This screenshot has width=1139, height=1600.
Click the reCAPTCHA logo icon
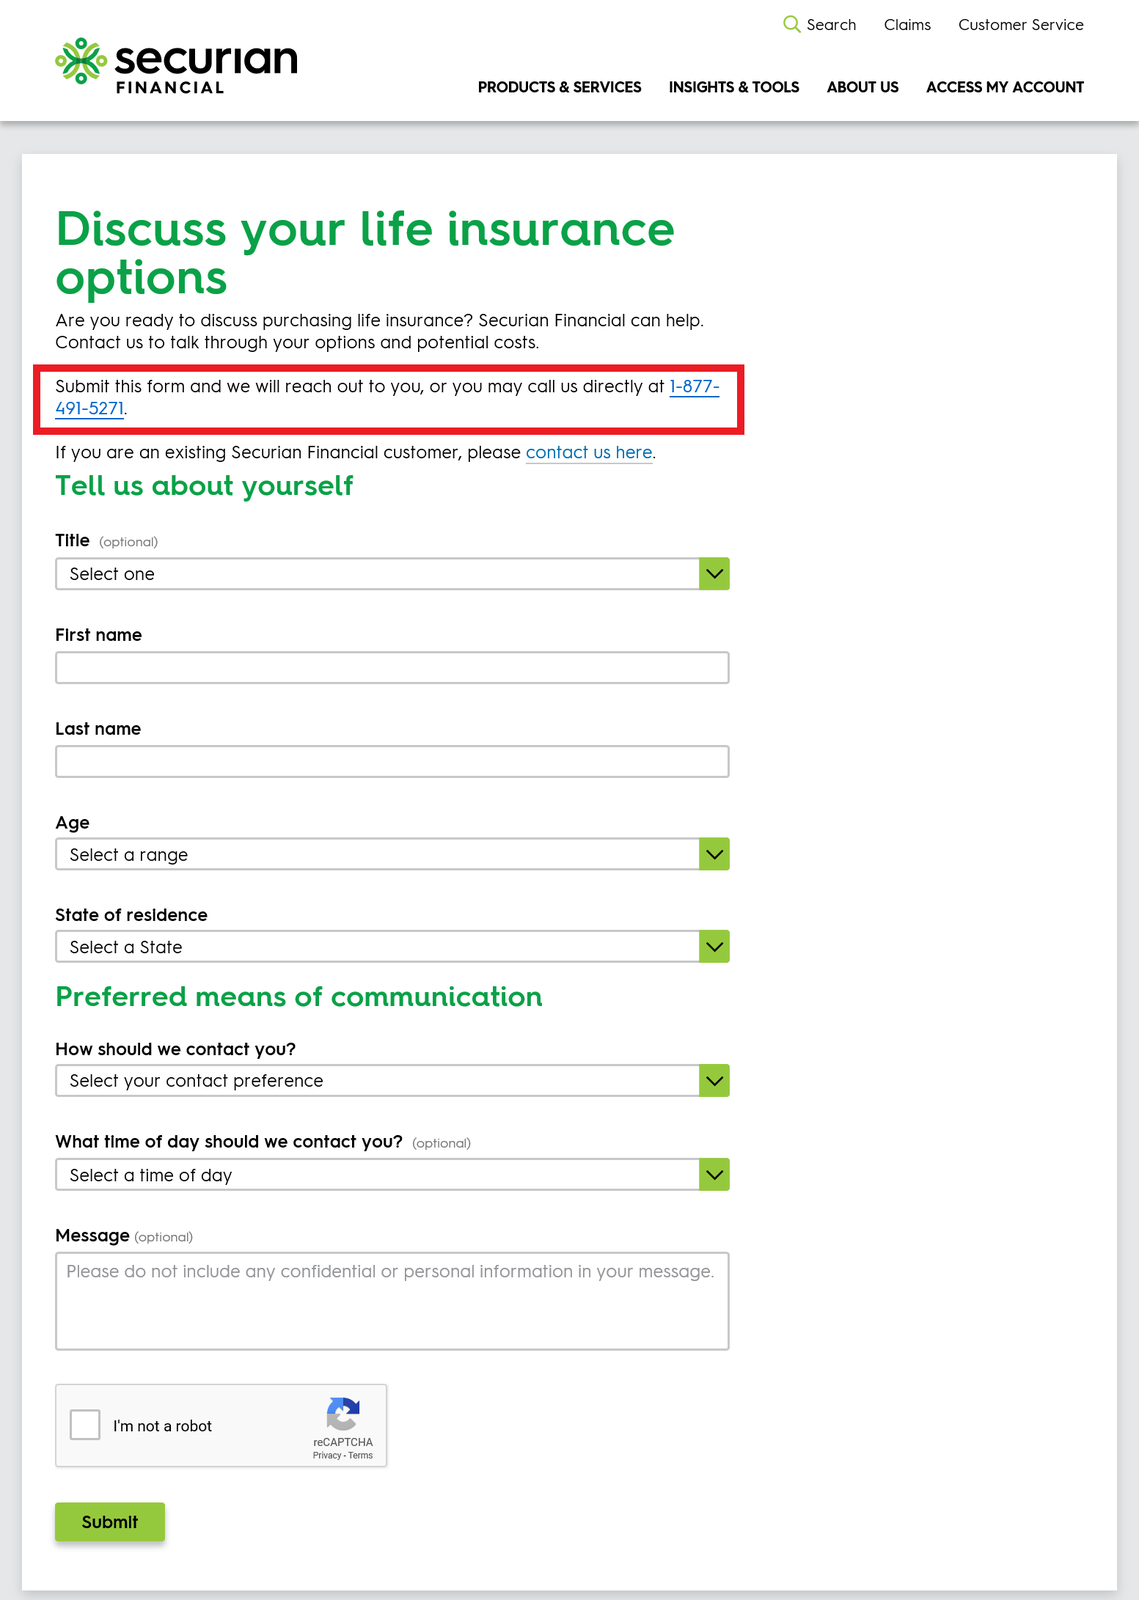coord(343,1415)
